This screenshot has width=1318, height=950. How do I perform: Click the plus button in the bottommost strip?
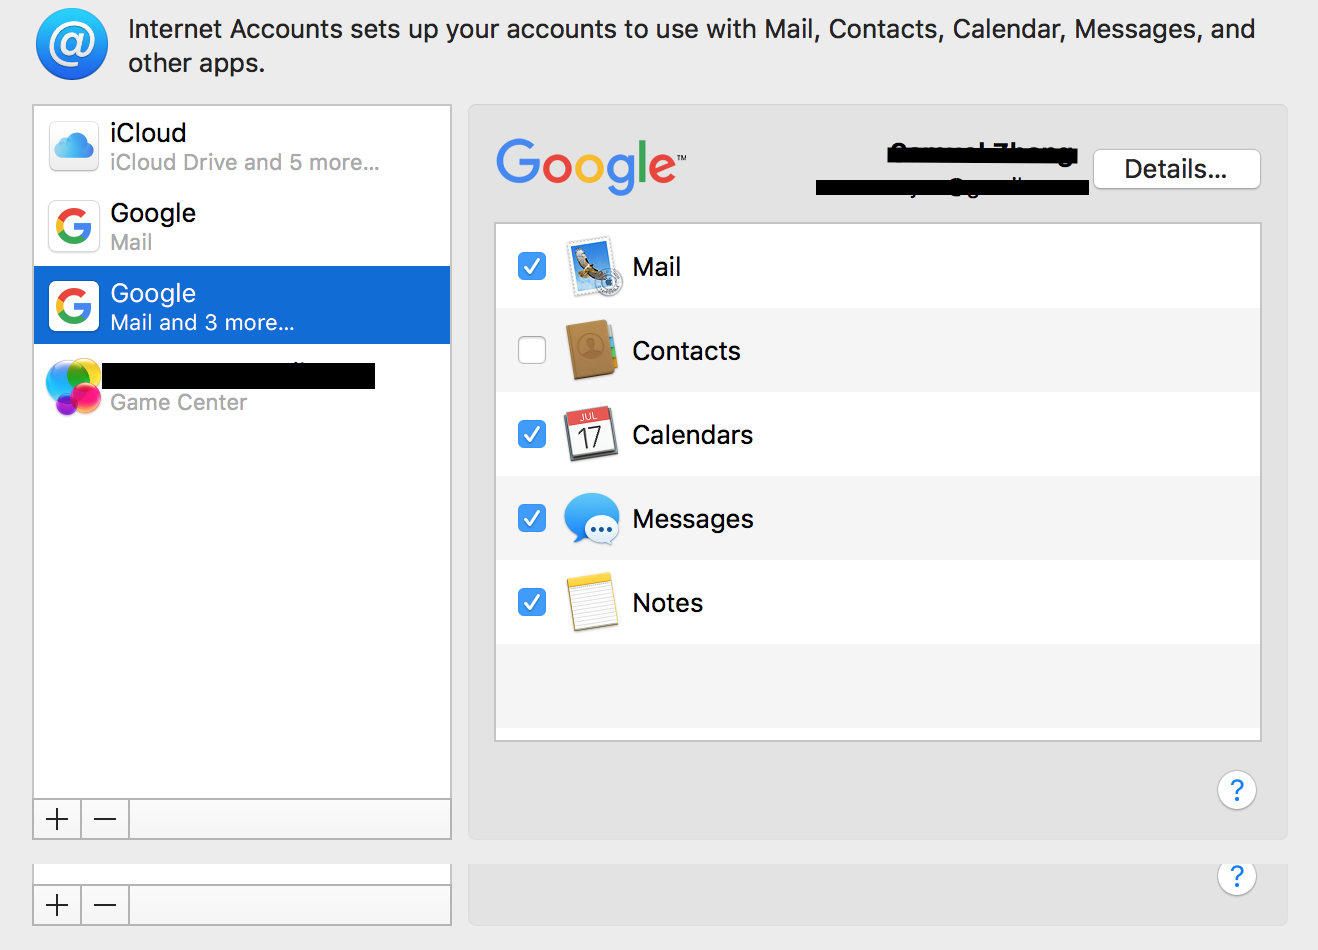pos(58,905)
